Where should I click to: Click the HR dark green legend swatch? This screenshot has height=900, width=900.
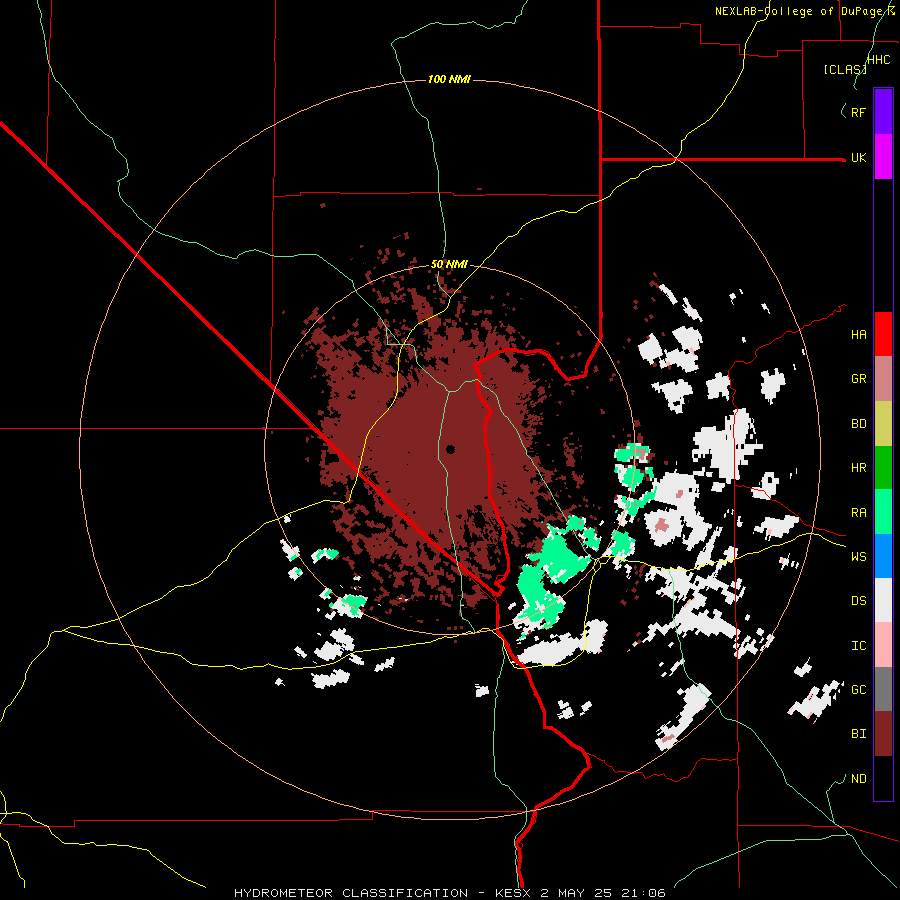click(x=883, y=468)
